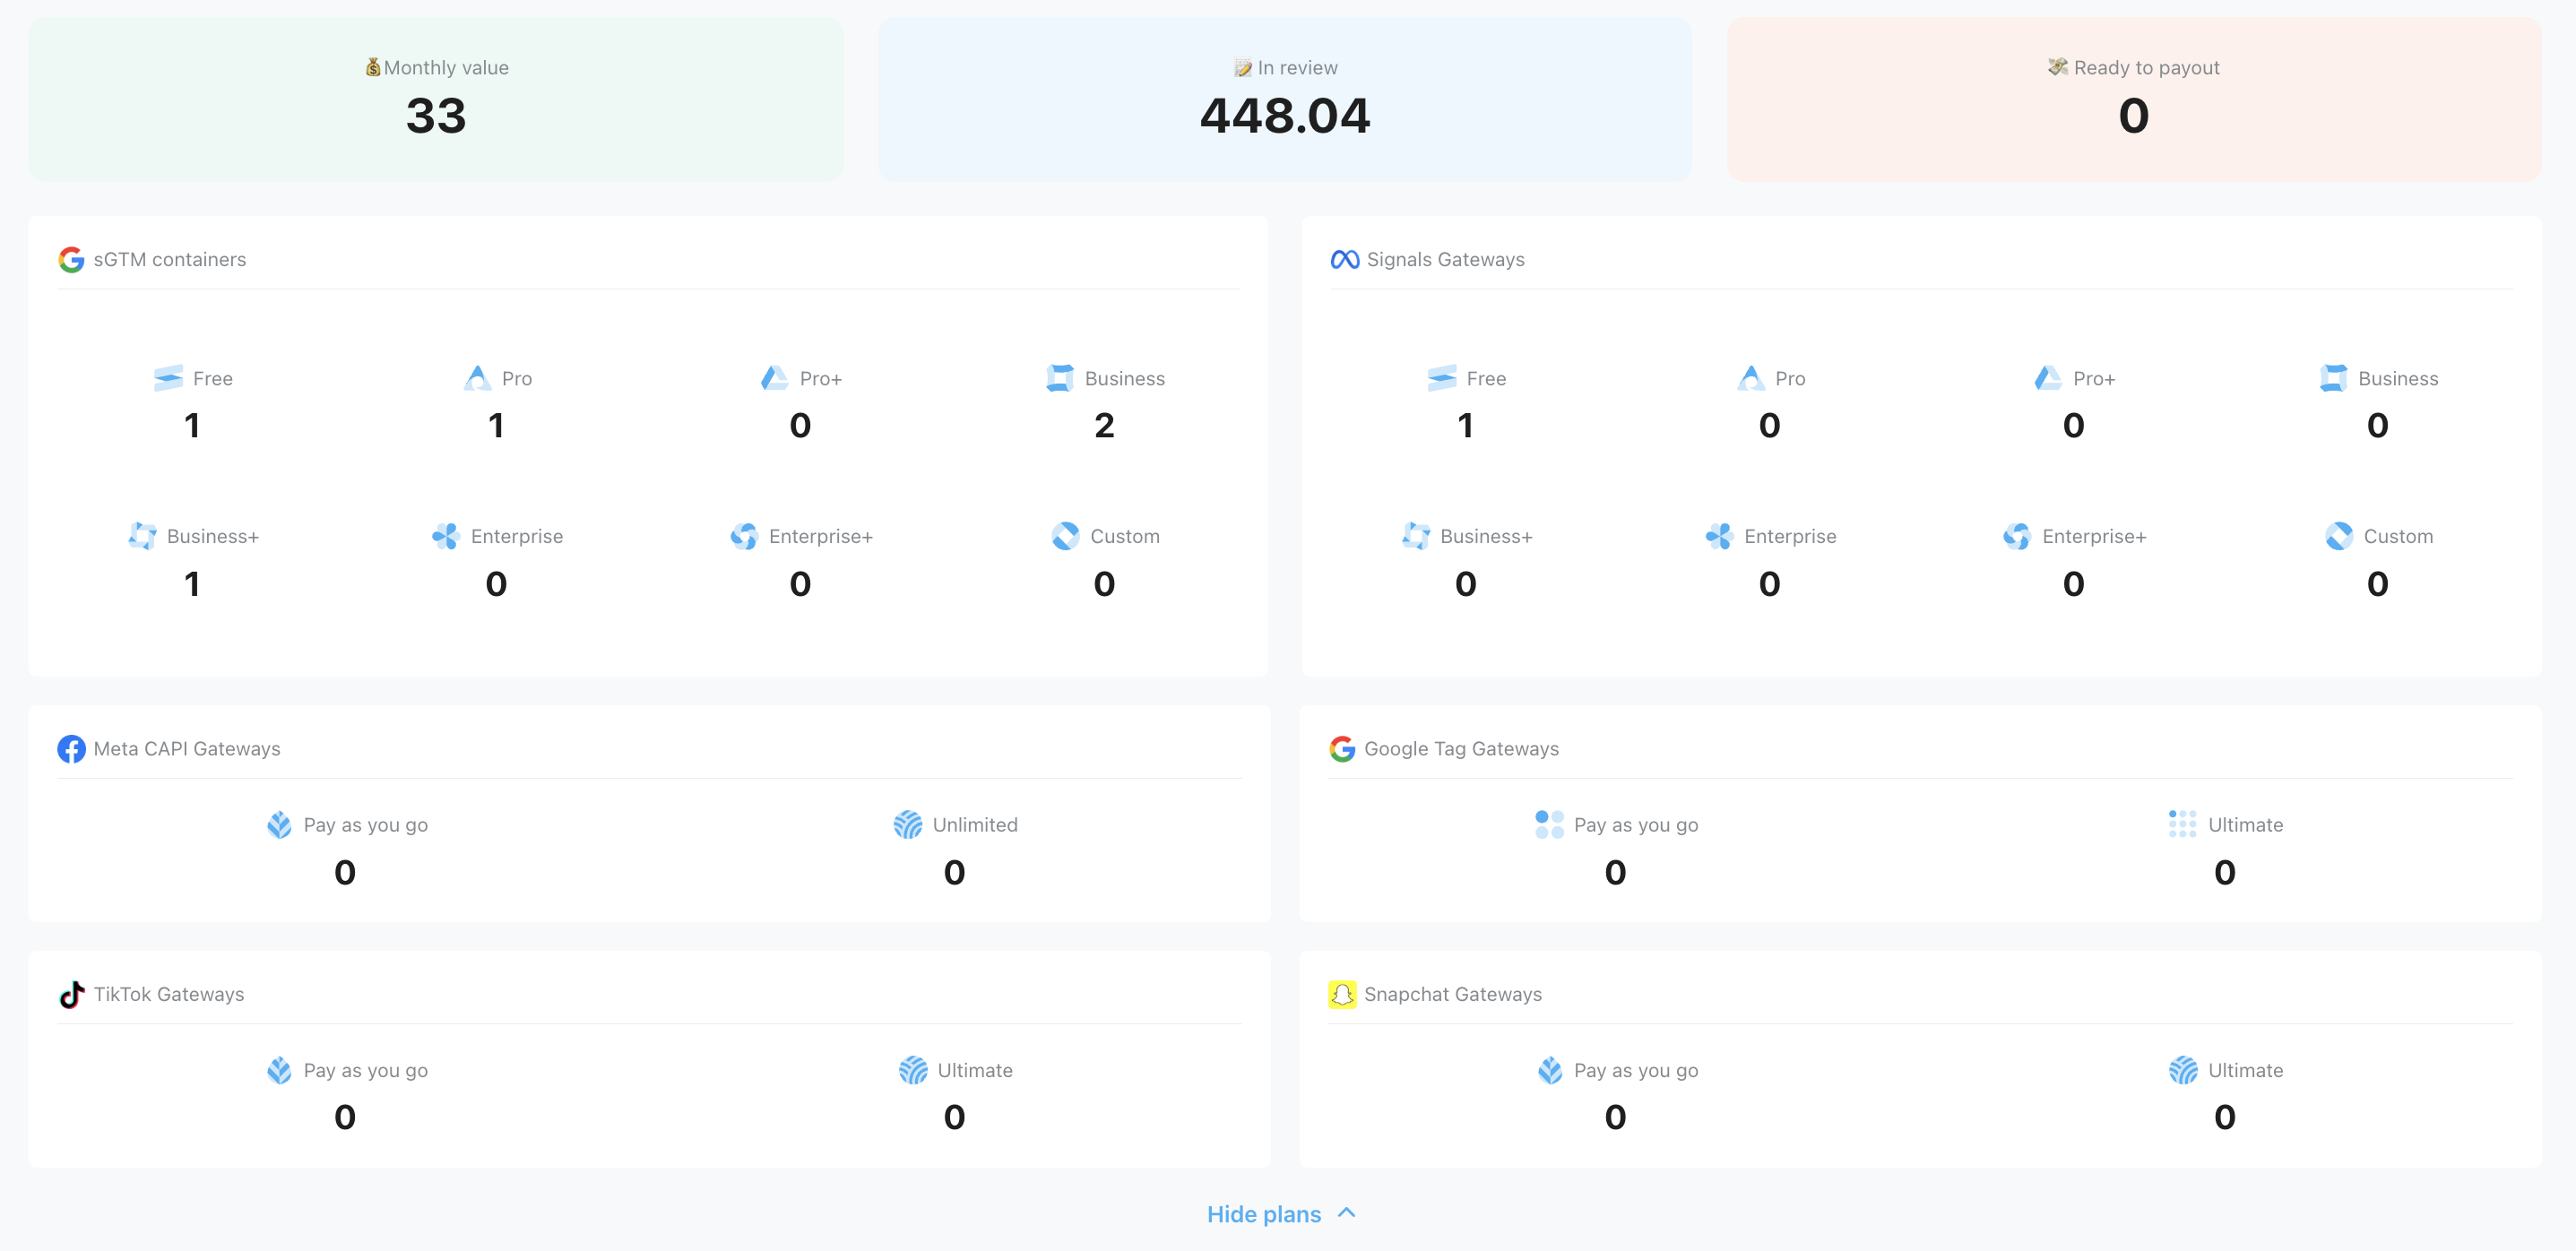
Task: Click Pay as you go icon in Snapchat Gateways
Action: click(1549, 1070)
